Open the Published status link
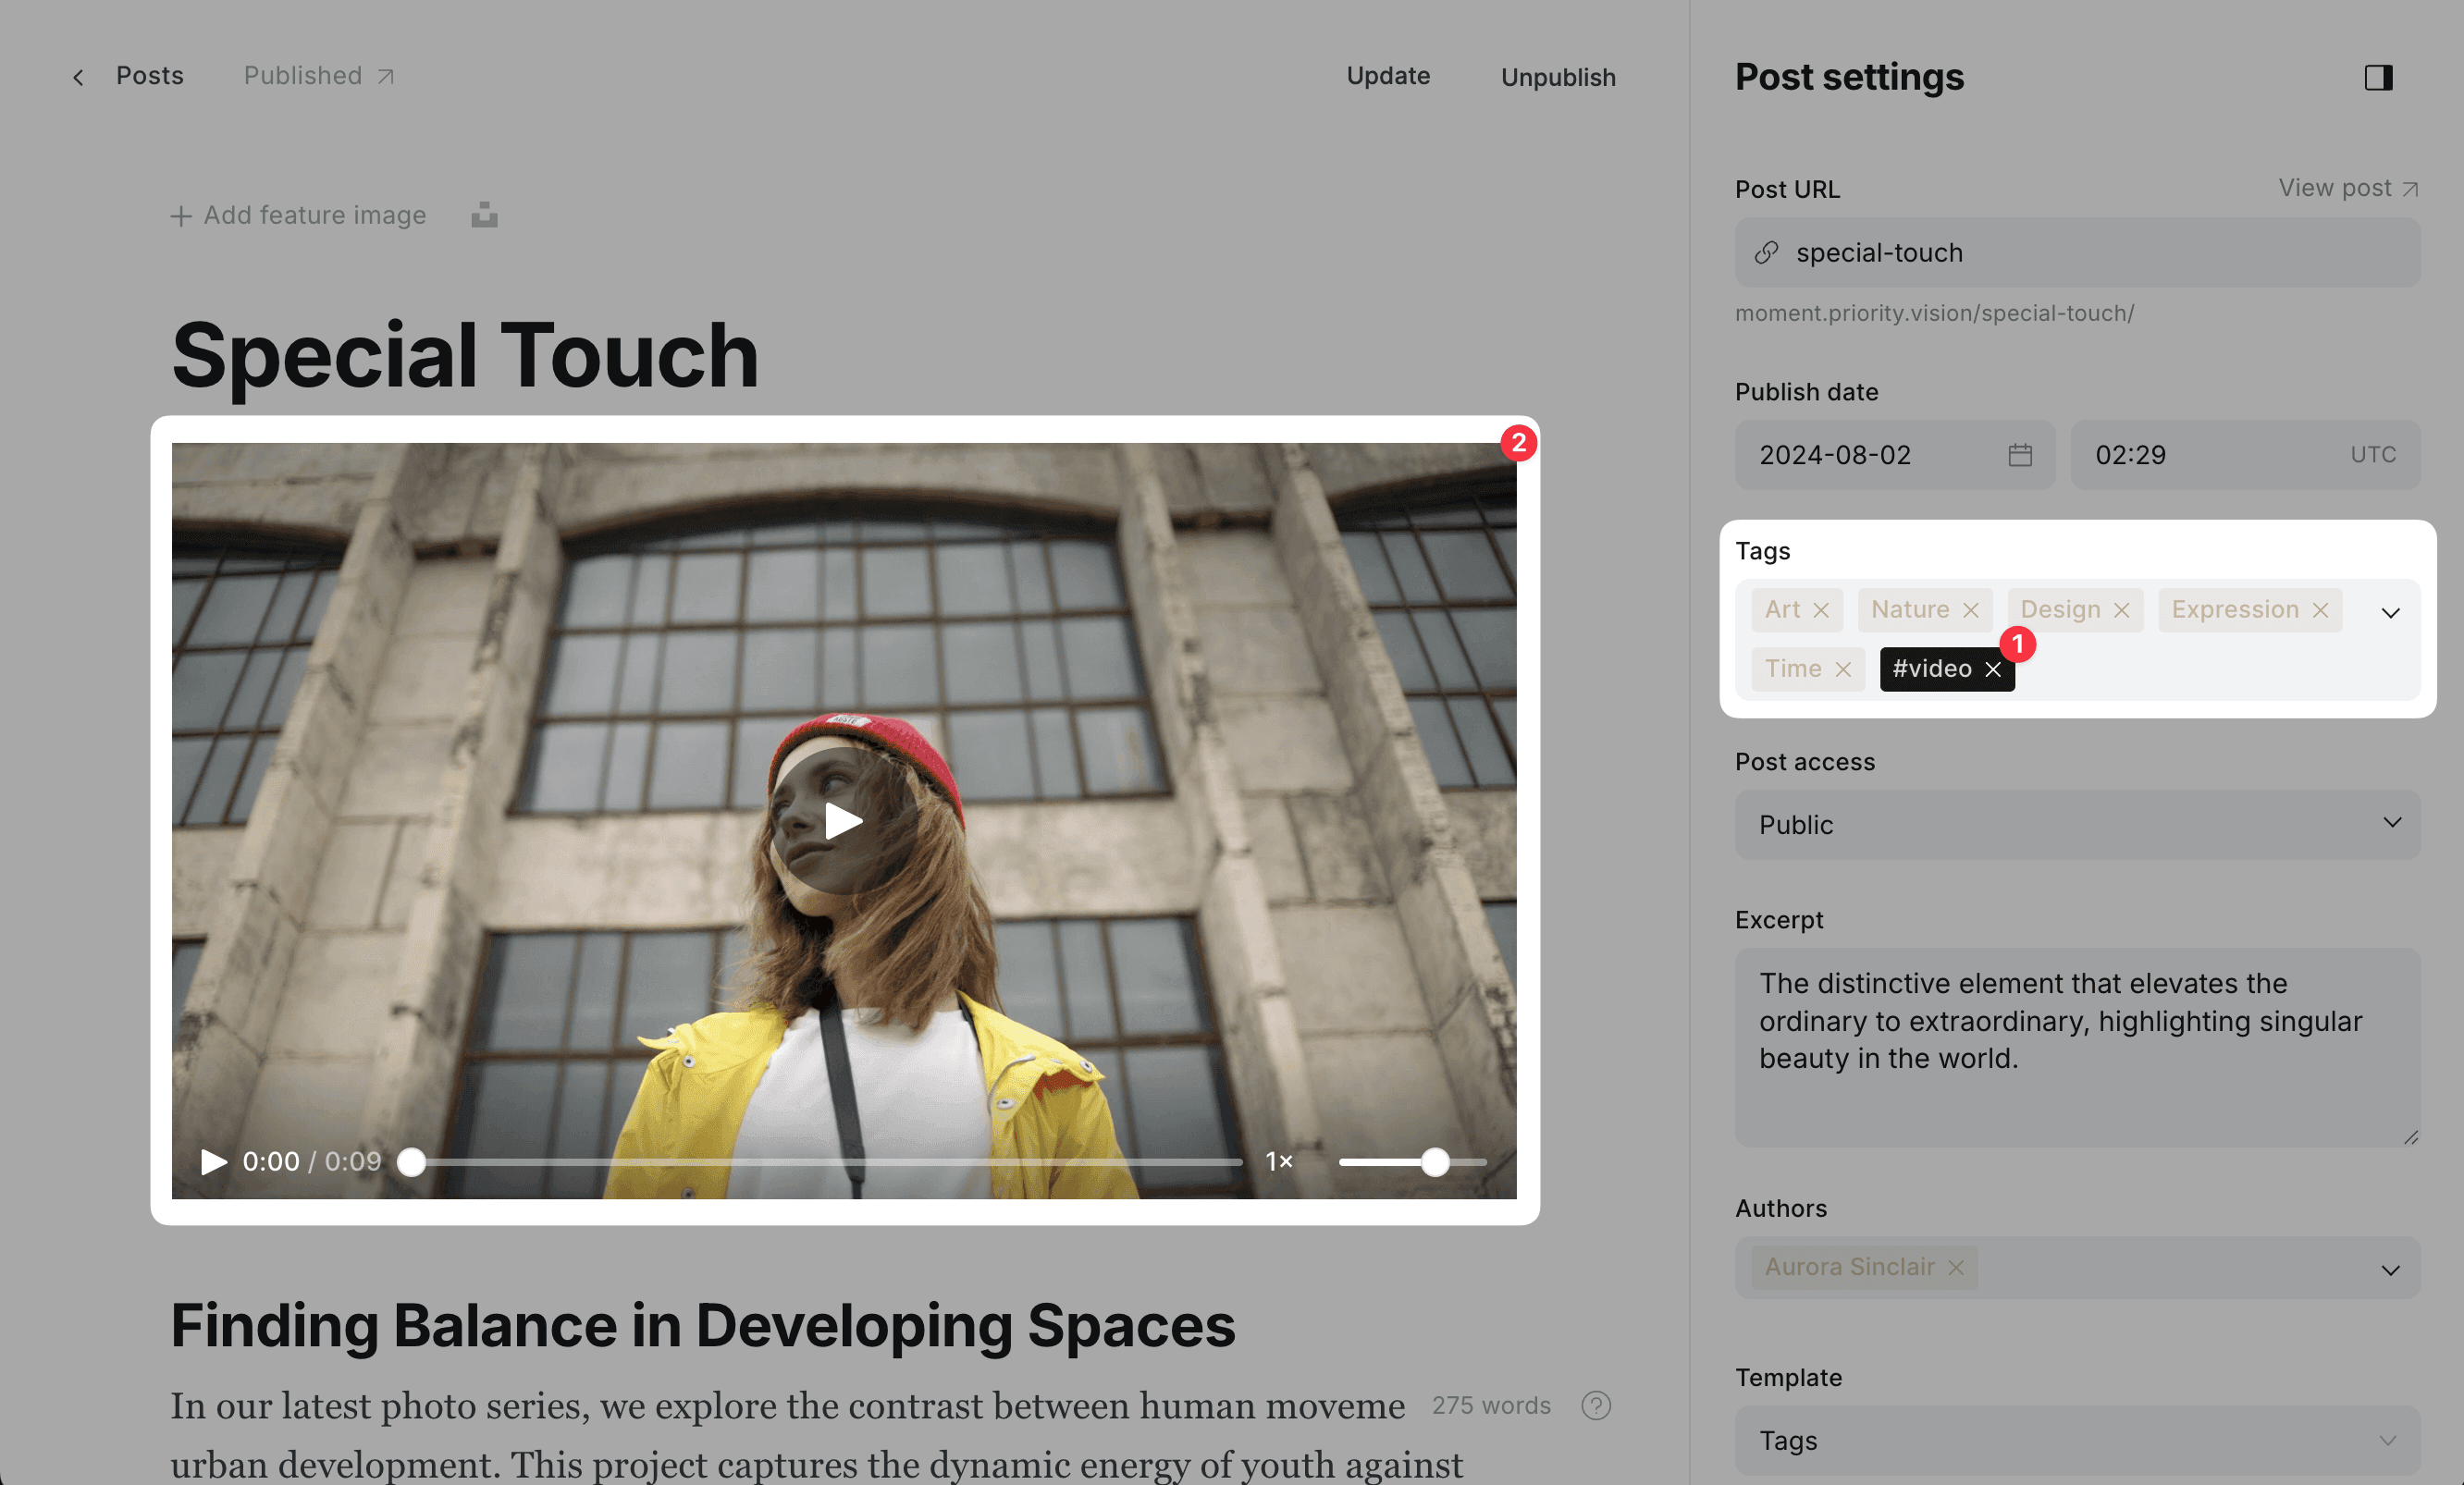Image resolution: width=2464 pixels, height=1485 pixels. coord(318,76)
